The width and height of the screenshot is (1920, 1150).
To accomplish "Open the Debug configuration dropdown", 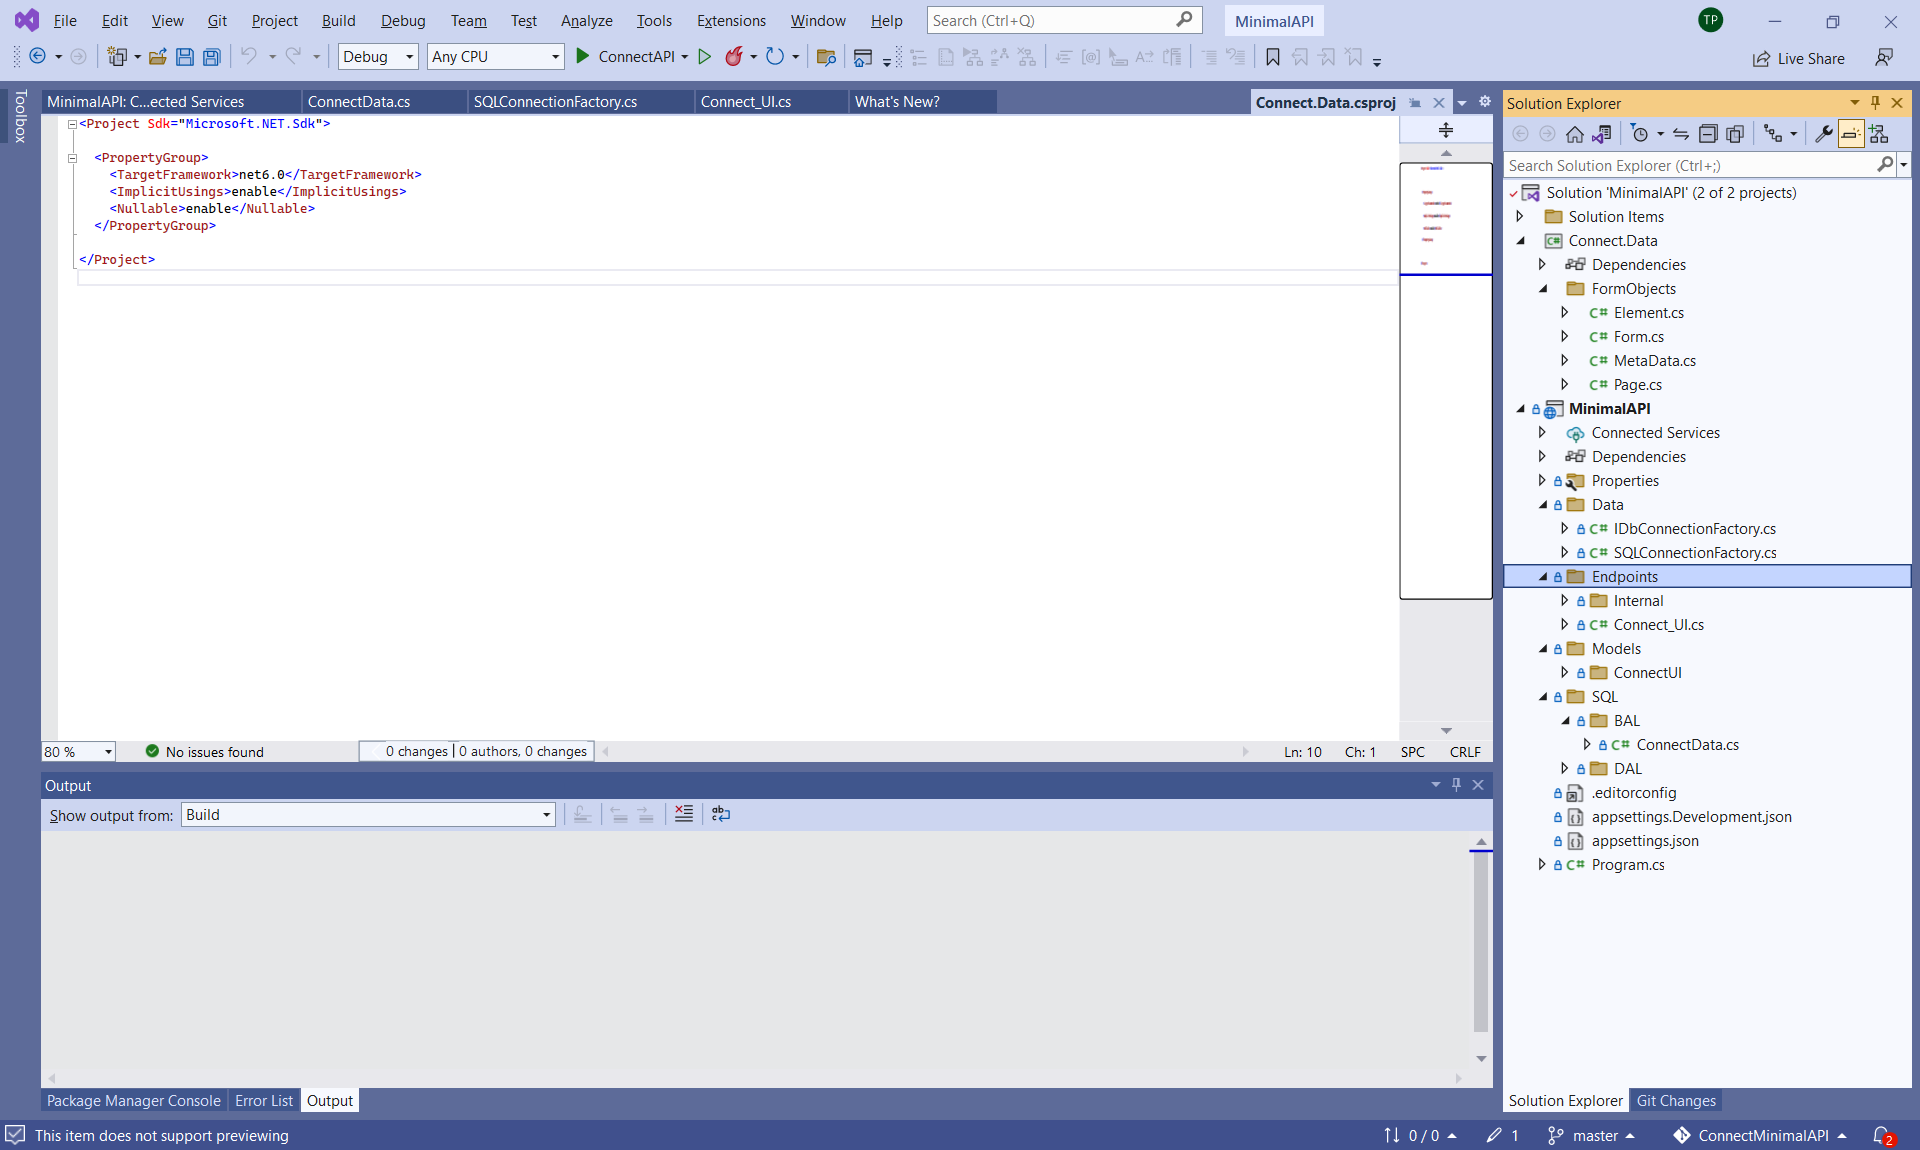I will click(x=378, y=57).
